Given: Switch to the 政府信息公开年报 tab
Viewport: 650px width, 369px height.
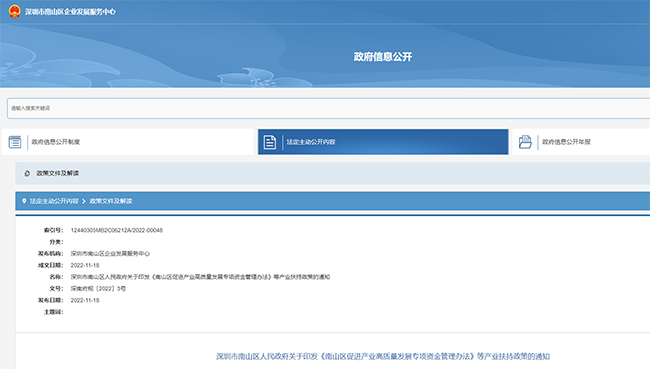Looking at the screenshot, I should [566, 142].
